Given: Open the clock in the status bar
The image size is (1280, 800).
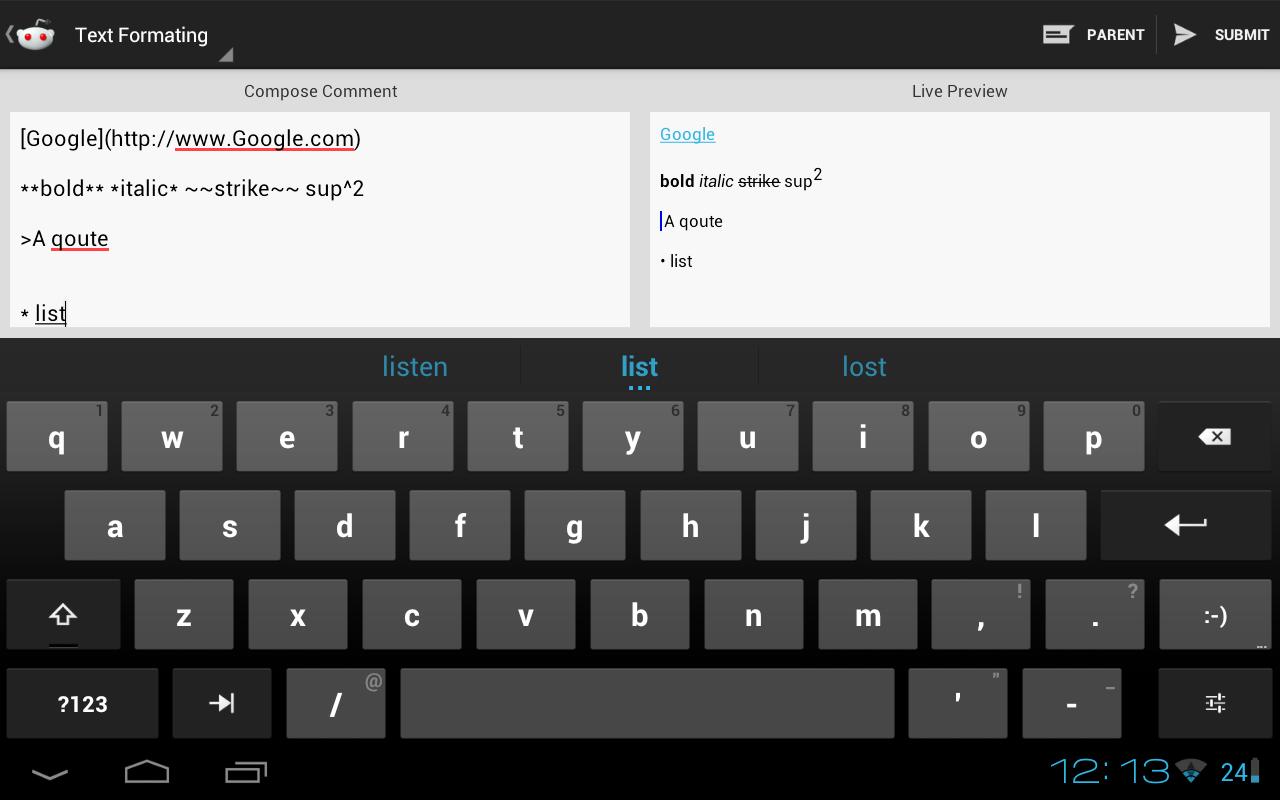Looking at the screenshot, I should coord(1109,771).
